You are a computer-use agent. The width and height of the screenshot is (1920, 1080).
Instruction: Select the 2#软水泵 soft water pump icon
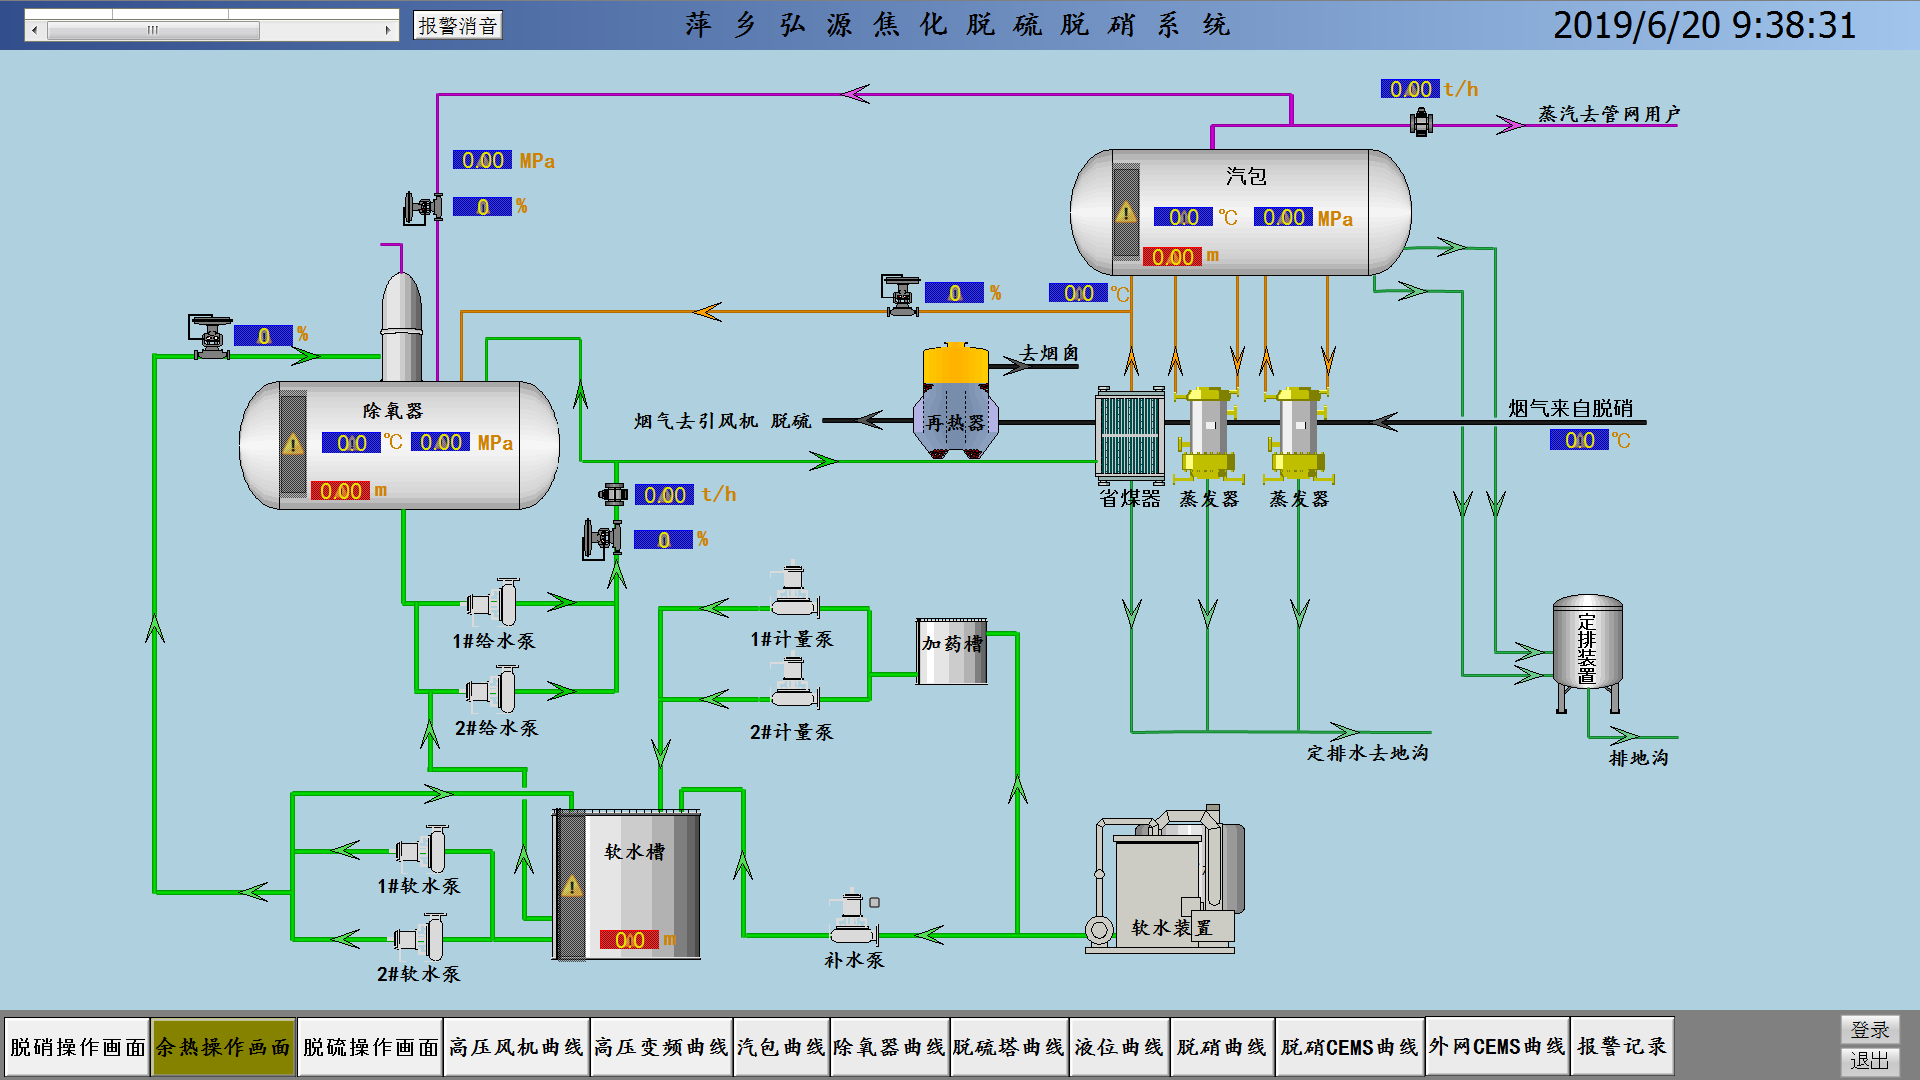click(421, 938)
